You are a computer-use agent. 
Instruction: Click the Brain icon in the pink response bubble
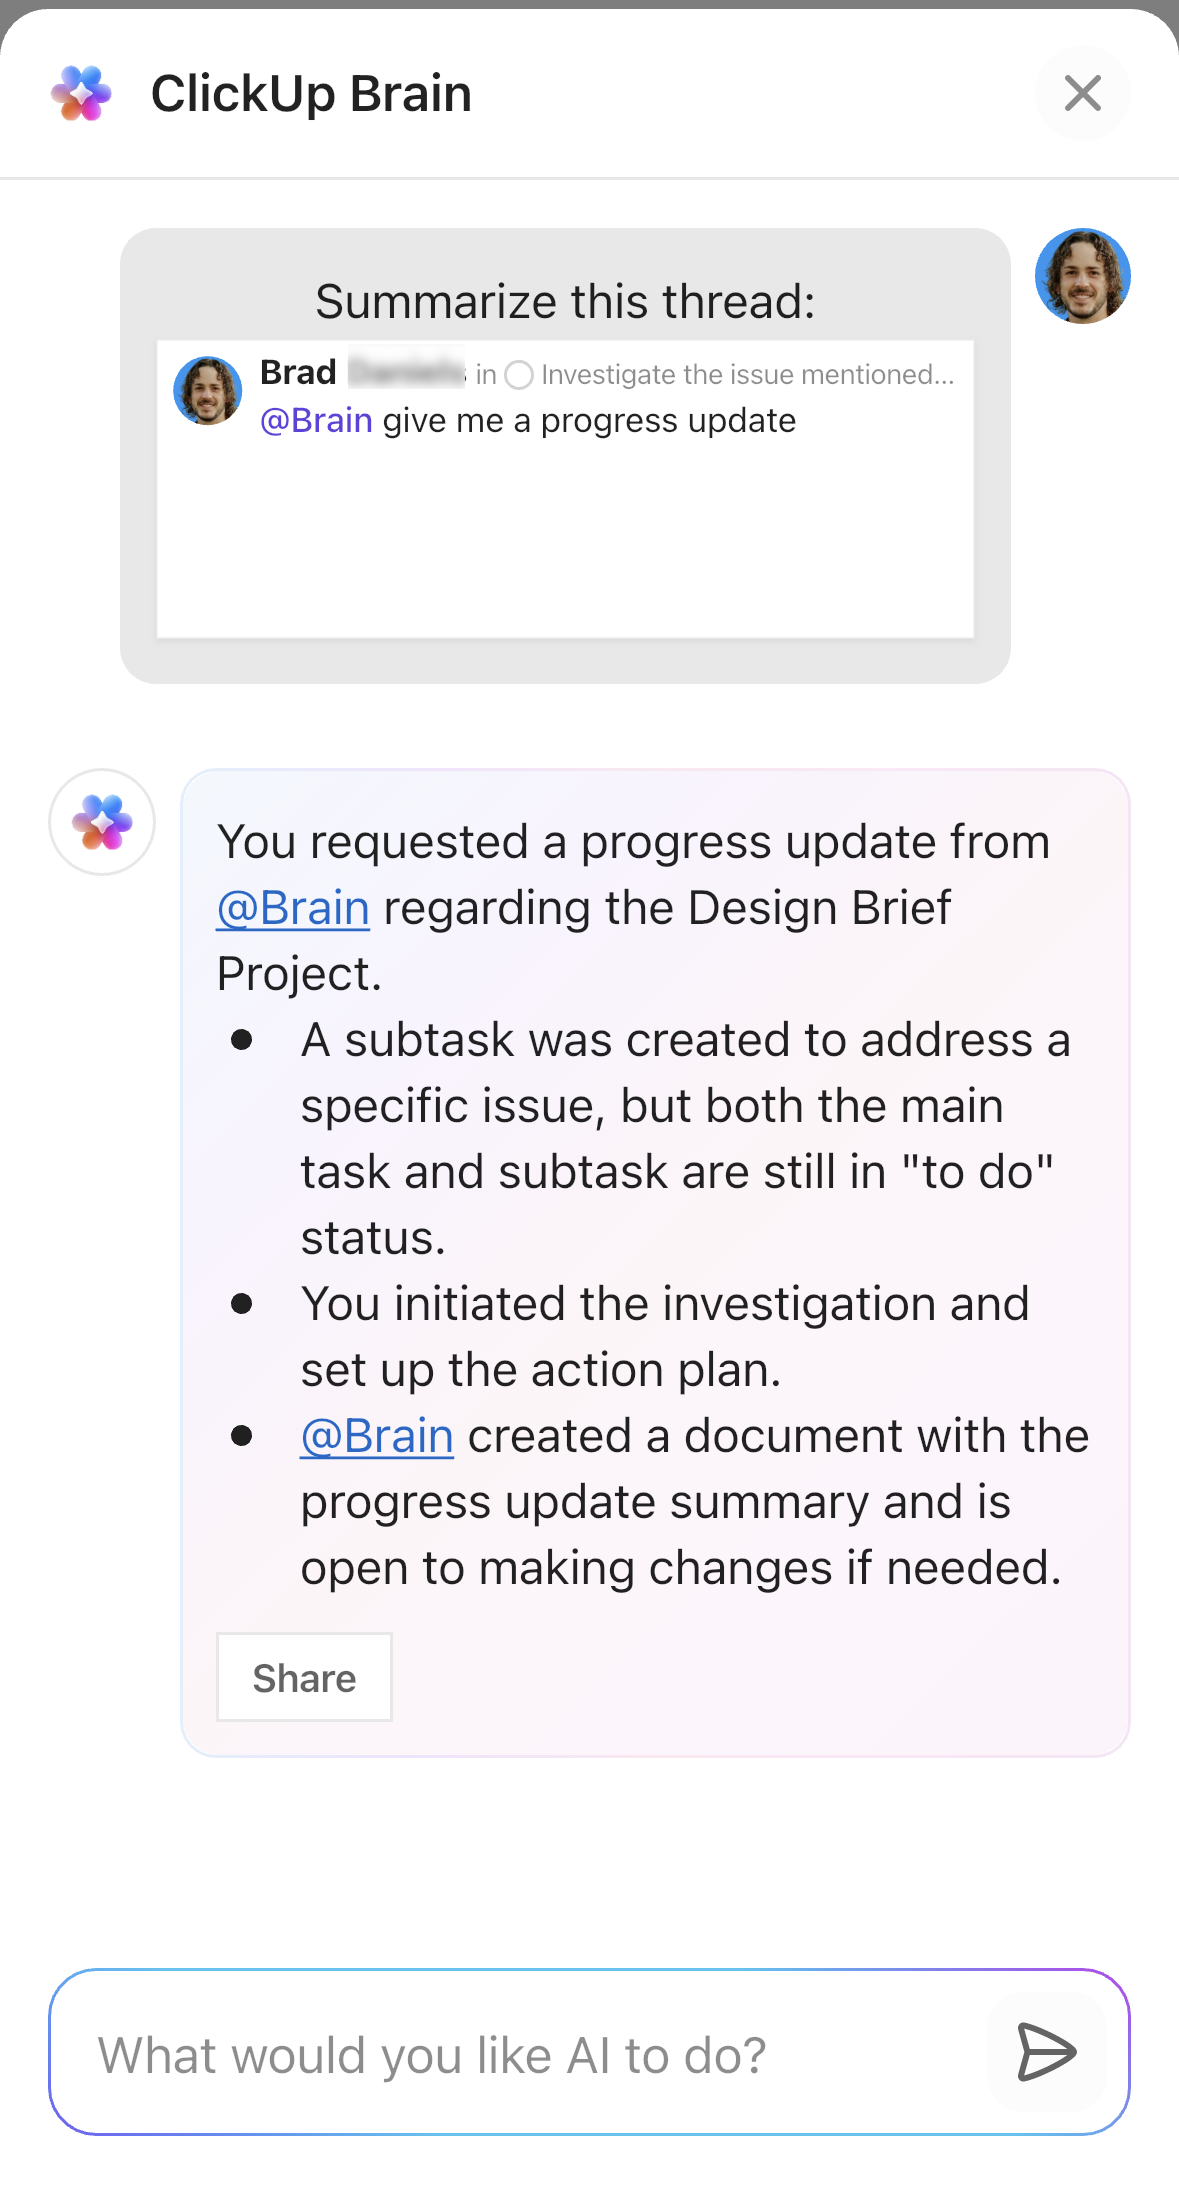[x=101, y=822]
